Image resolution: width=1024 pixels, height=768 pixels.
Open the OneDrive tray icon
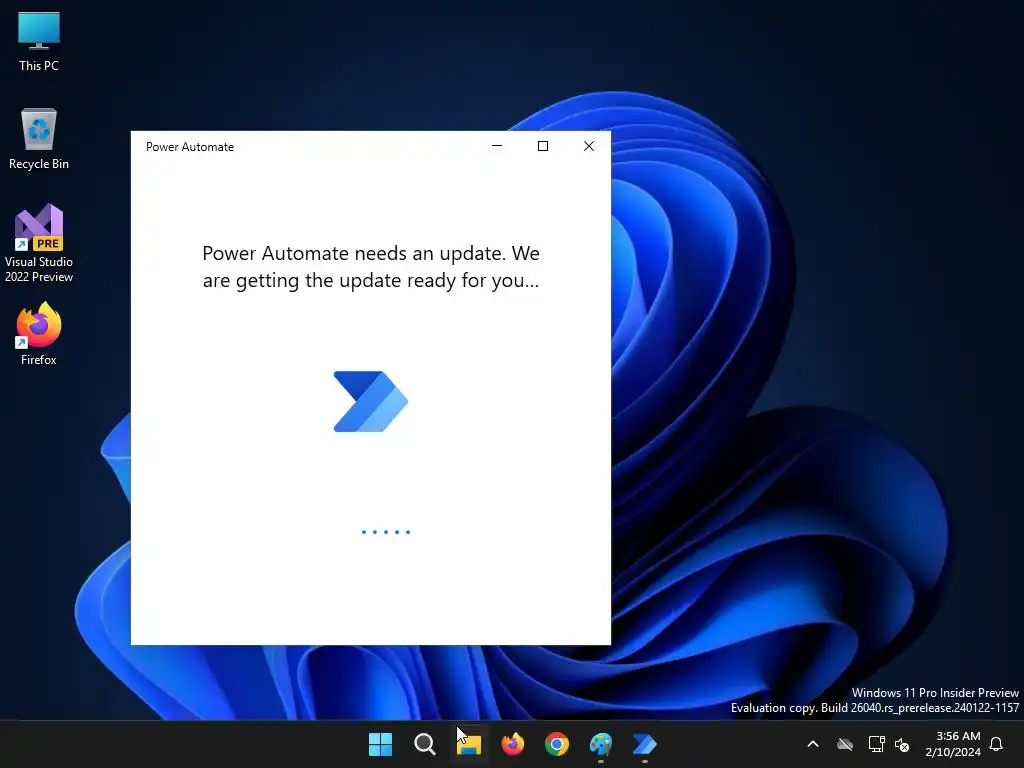tap(845, 744)
